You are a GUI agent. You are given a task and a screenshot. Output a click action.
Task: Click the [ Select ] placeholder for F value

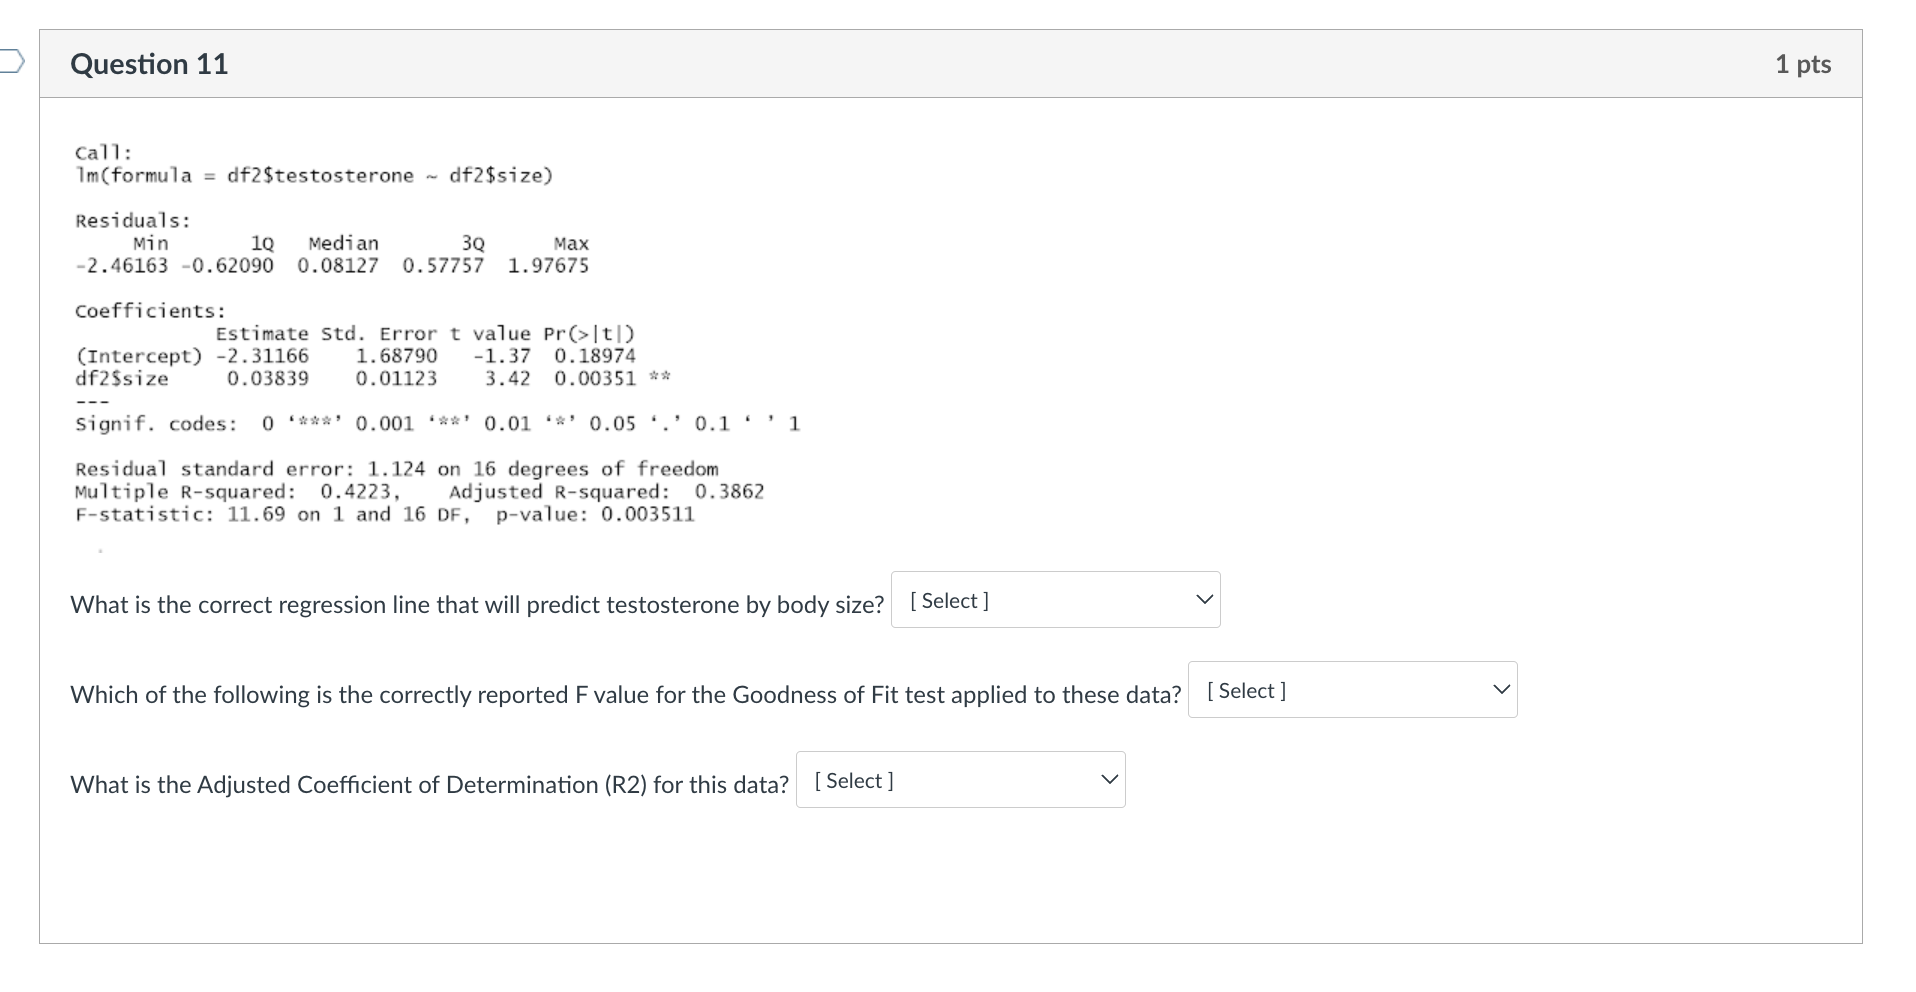coord(1246,690)
